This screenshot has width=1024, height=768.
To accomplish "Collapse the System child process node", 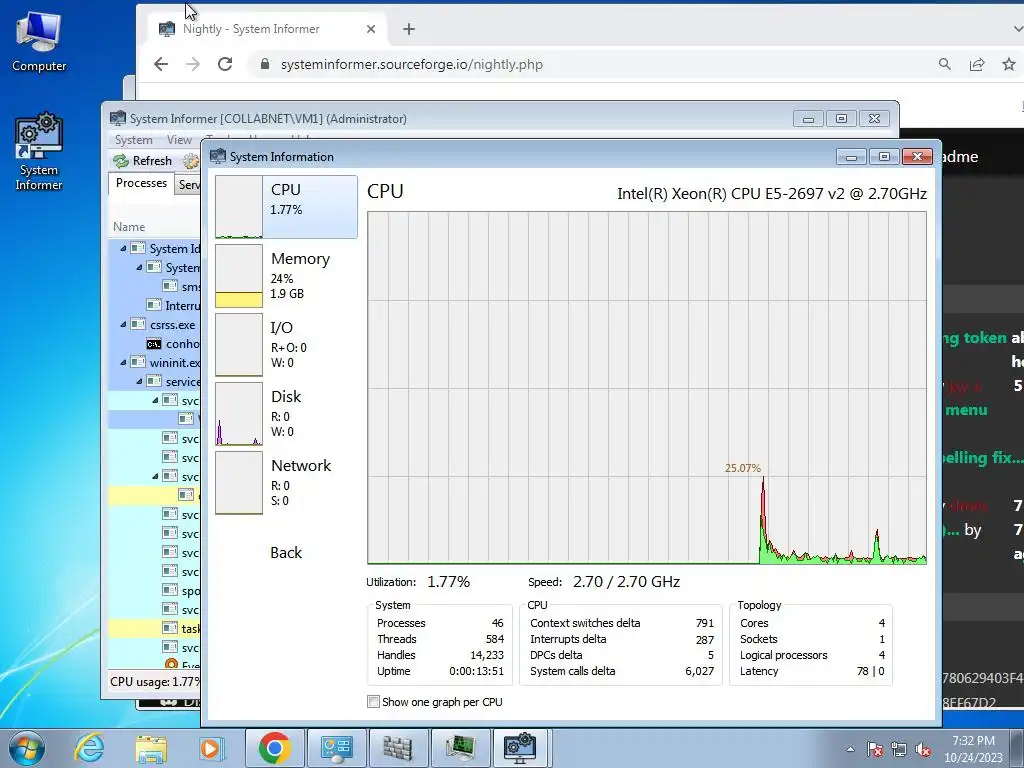I will [139, 267].
